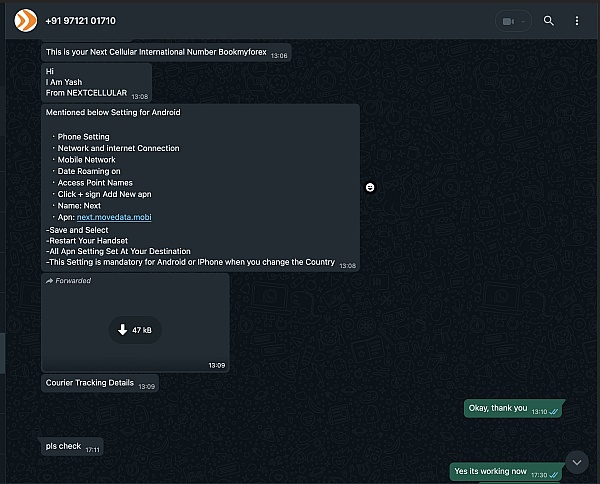Click contact number +91 97121 01710 header
Image resolution: width=600 pixels, height=484 pixels.
pyautogui.click(x=80, y=21)
